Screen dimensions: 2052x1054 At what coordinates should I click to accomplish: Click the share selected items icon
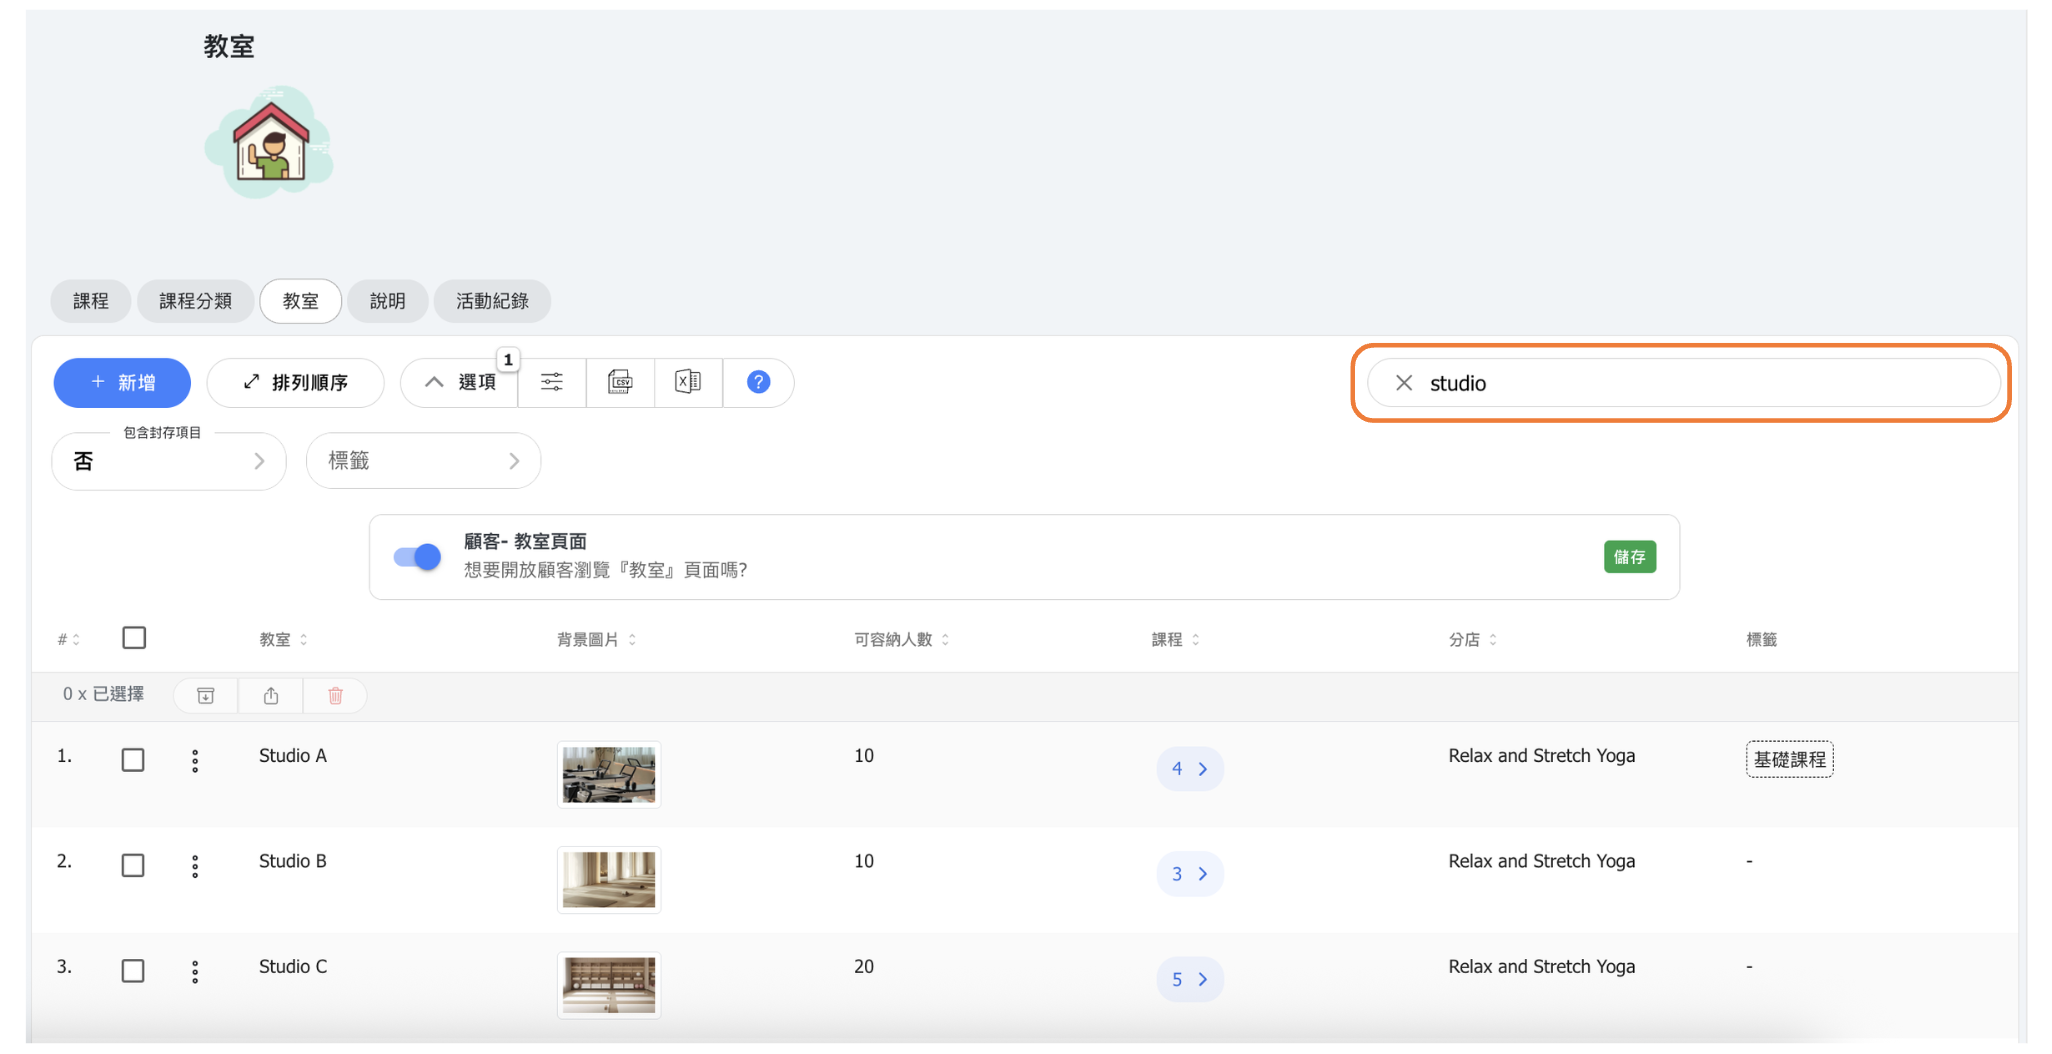click(x=271, y=696)
